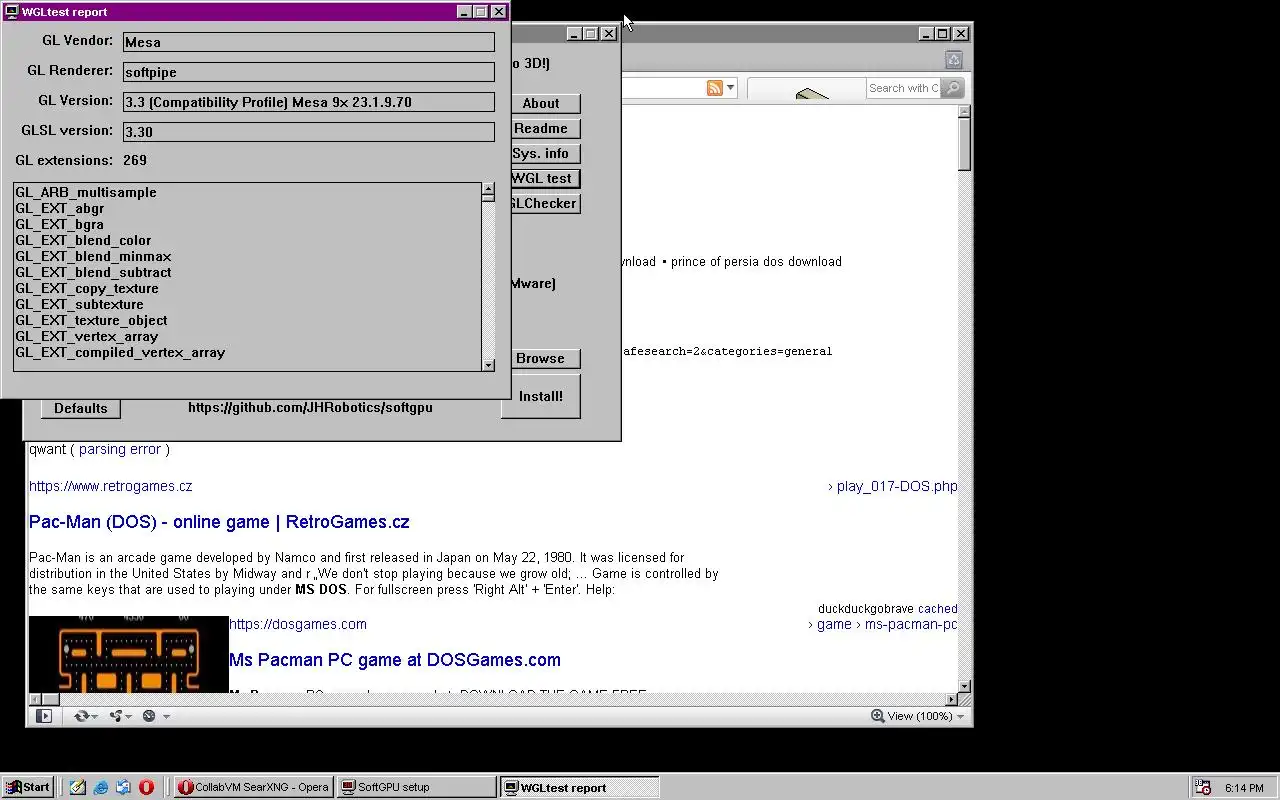Select GL_ARB_multisample in extensions list
This screenshot has width=1280, height=800.
(248, 192)
